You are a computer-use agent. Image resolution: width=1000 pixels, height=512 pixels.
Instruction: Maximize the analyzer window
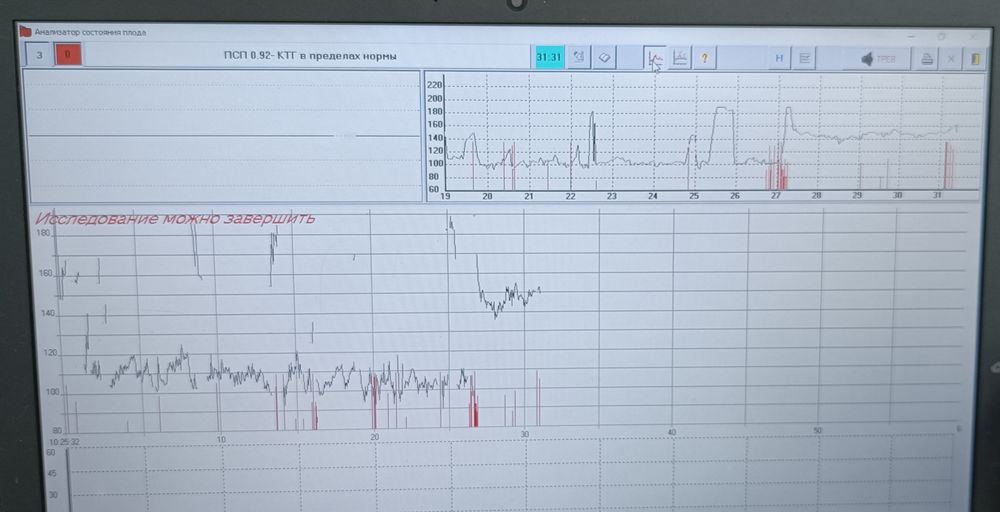(942, 36)
